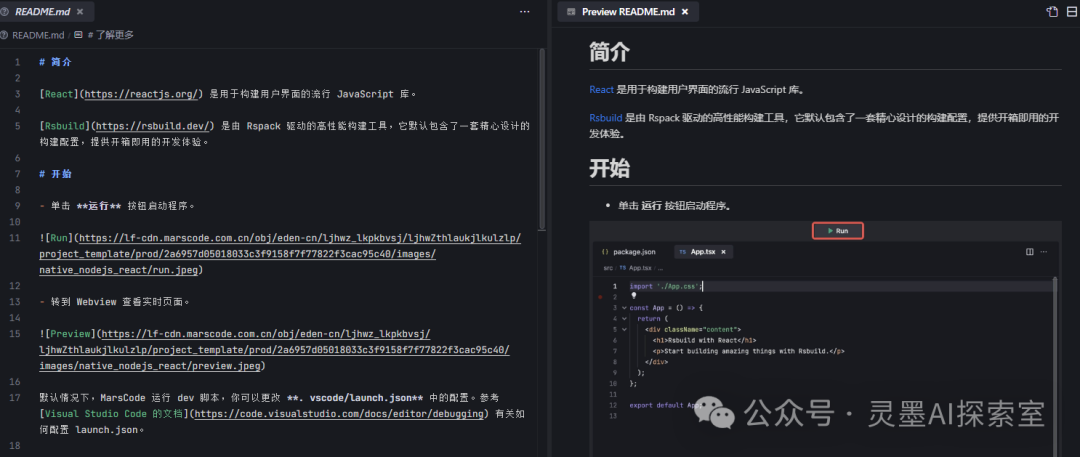1080x457 pixels.
Task: Click the embedded Run screenshot image in the preview
Action: tap(824, 338)
